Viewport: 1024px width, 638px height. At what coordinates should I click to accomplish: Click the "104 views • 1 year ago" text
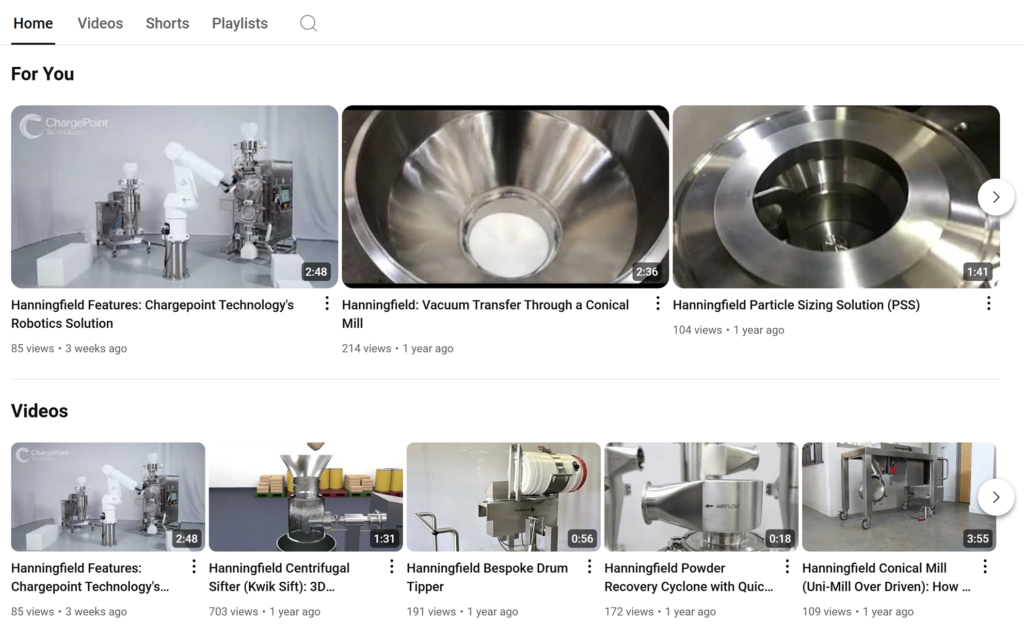(729, 330)
